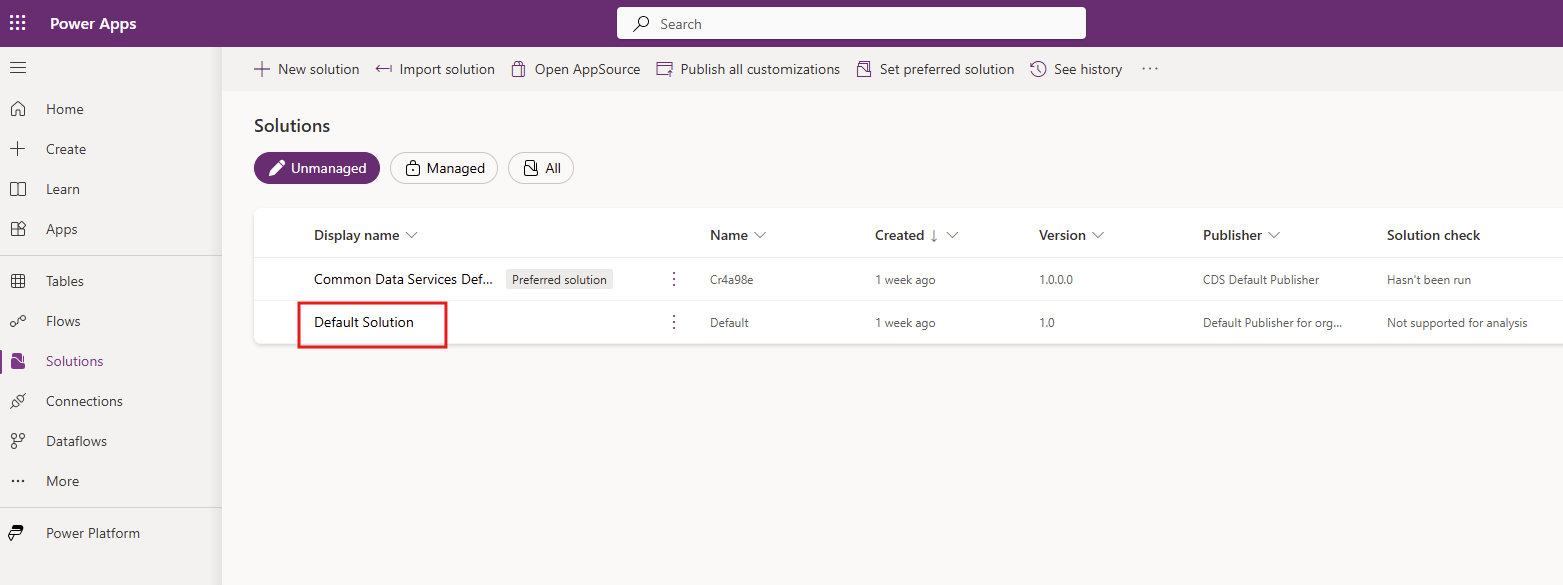This screenshot has height=585, width=1563.
Task: Open more actions for Default Solution row
Action: 674,322
